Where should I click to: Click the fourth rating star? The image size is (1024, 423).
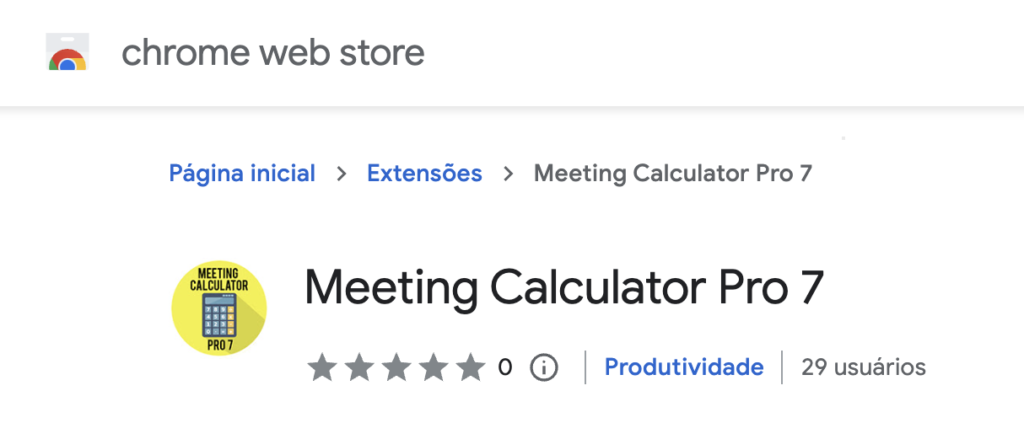(434, 368)
